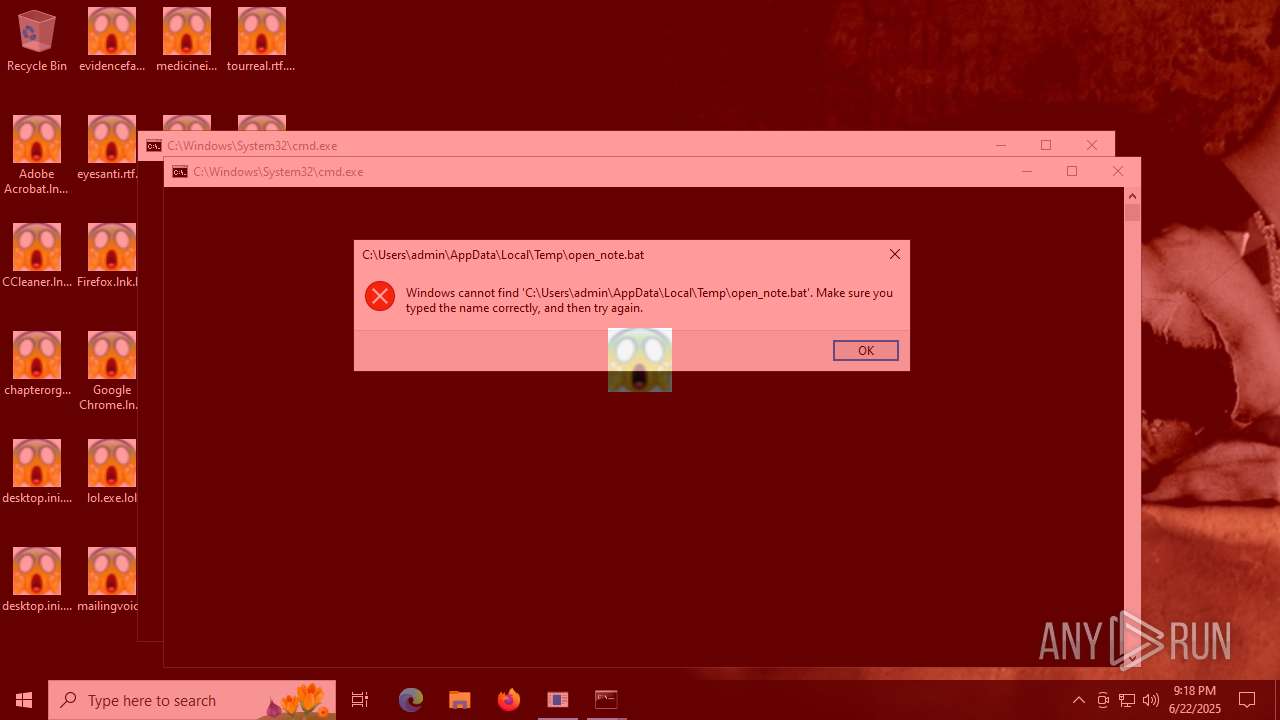Open the notification center
The width and height of the screenshot is (1280, 720).
(x=1247, y=700)
